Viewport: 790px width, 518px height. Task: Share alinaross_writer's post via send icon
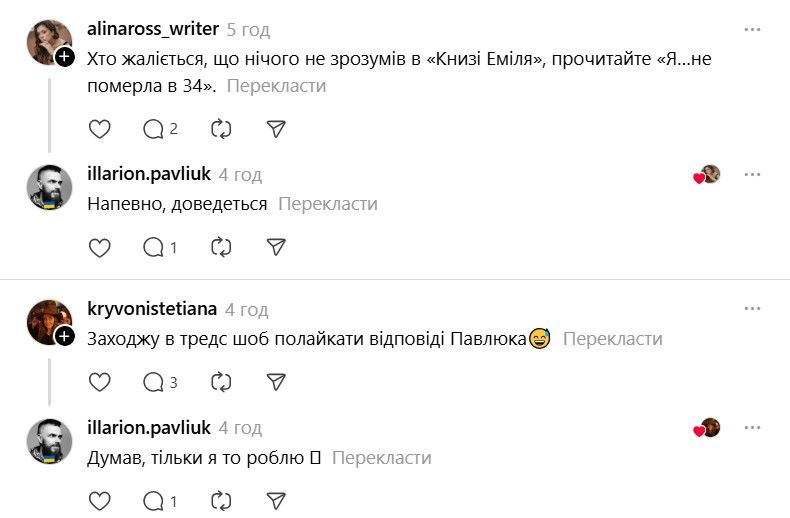pos(278,129)
